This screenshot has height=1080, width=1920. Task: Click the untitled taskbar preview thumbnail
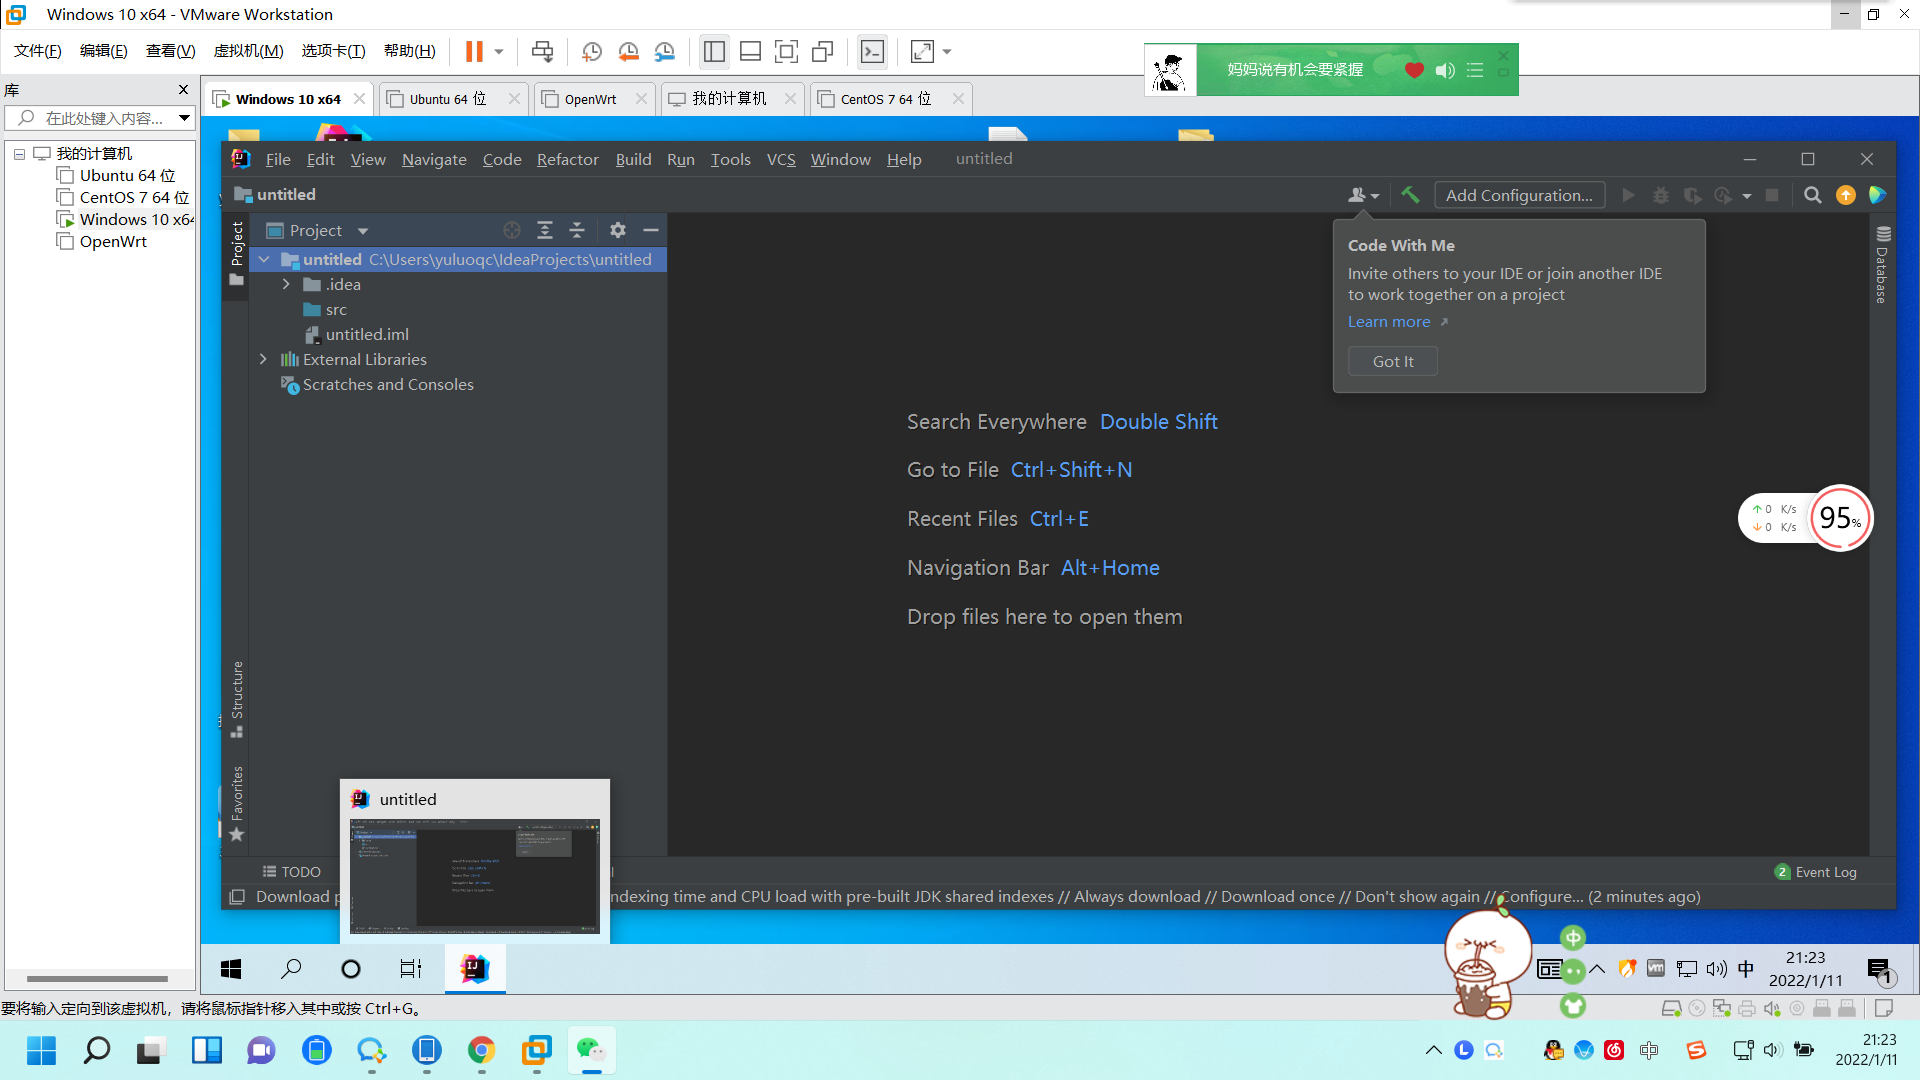coord(474,876)
